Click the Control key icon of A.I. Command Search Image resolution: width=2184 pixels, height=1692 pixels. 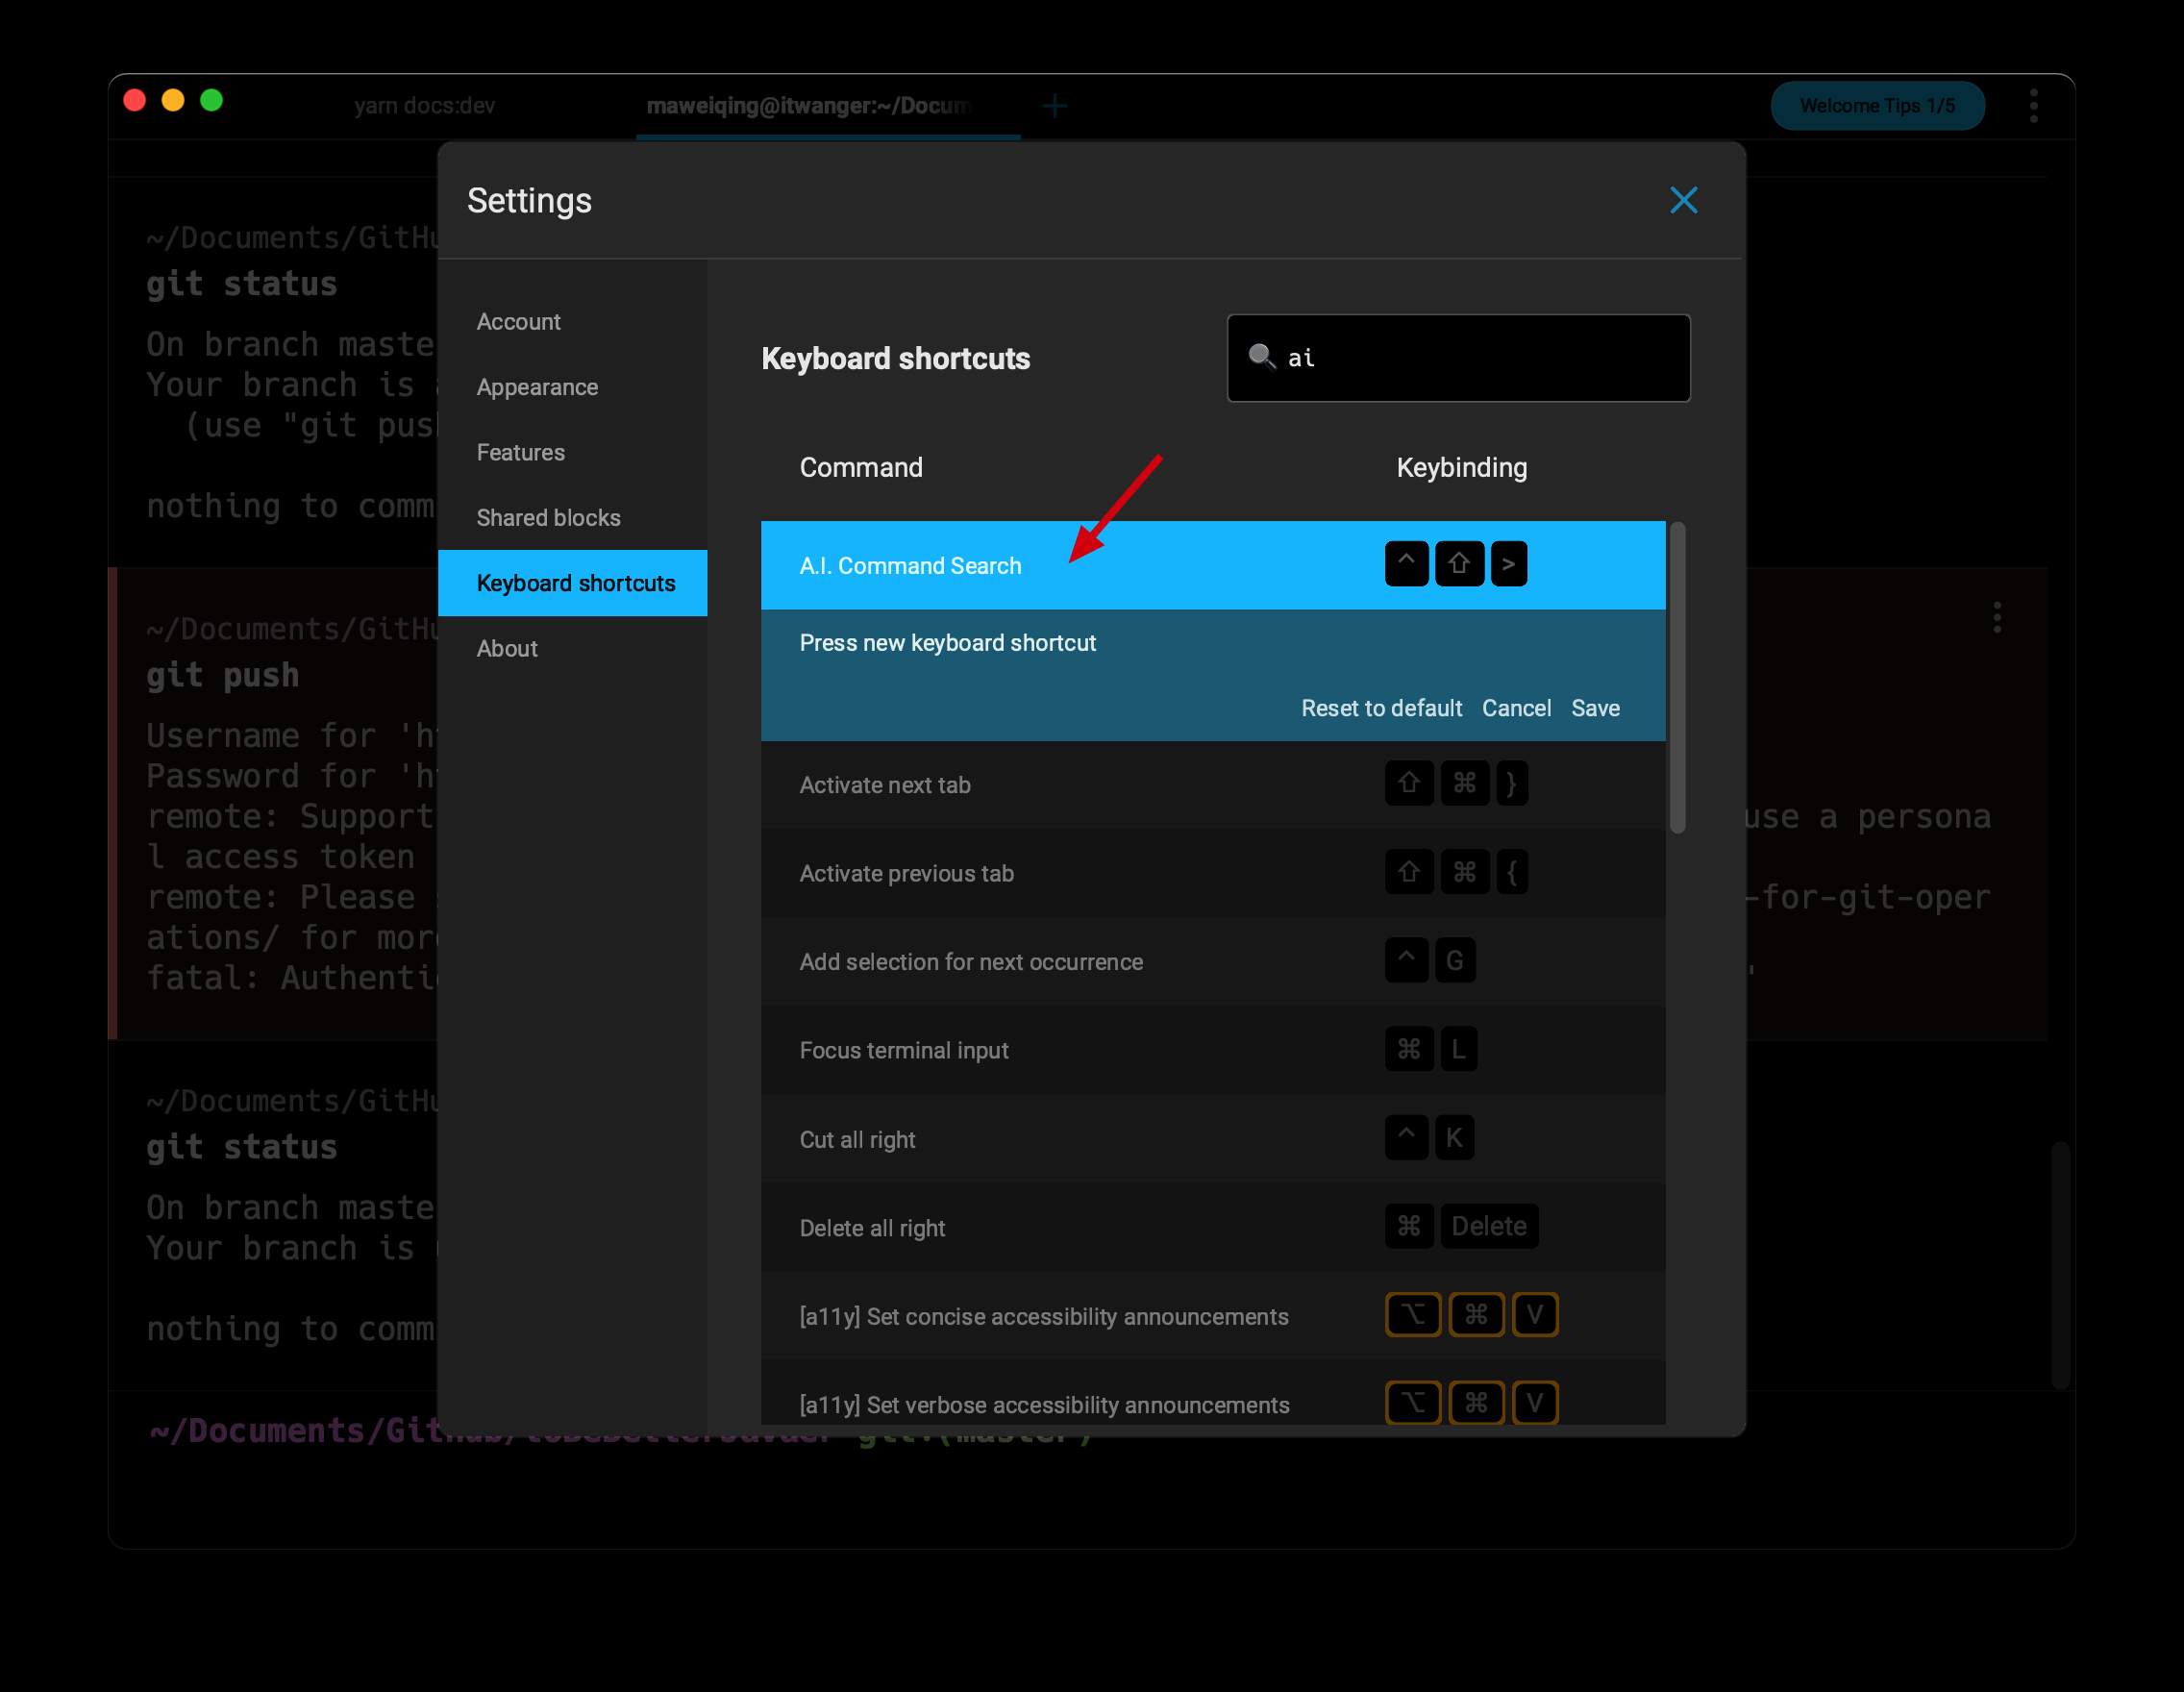(x=1406, y=564)
